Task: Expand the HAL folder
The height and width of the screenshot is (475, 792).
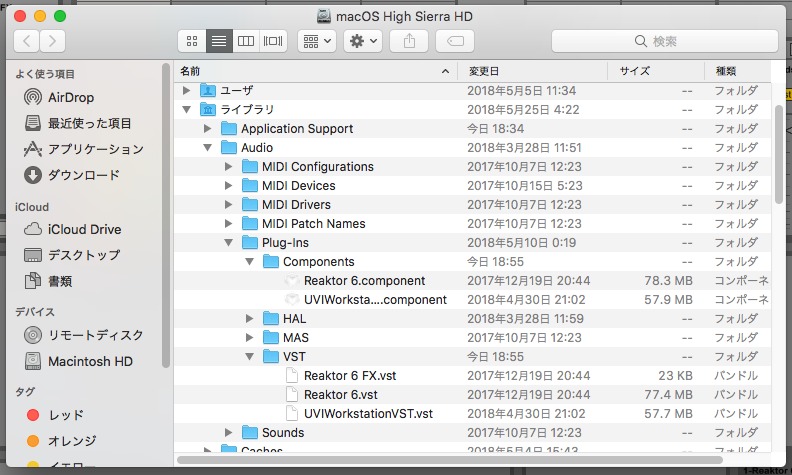Action: coord(250,319)
